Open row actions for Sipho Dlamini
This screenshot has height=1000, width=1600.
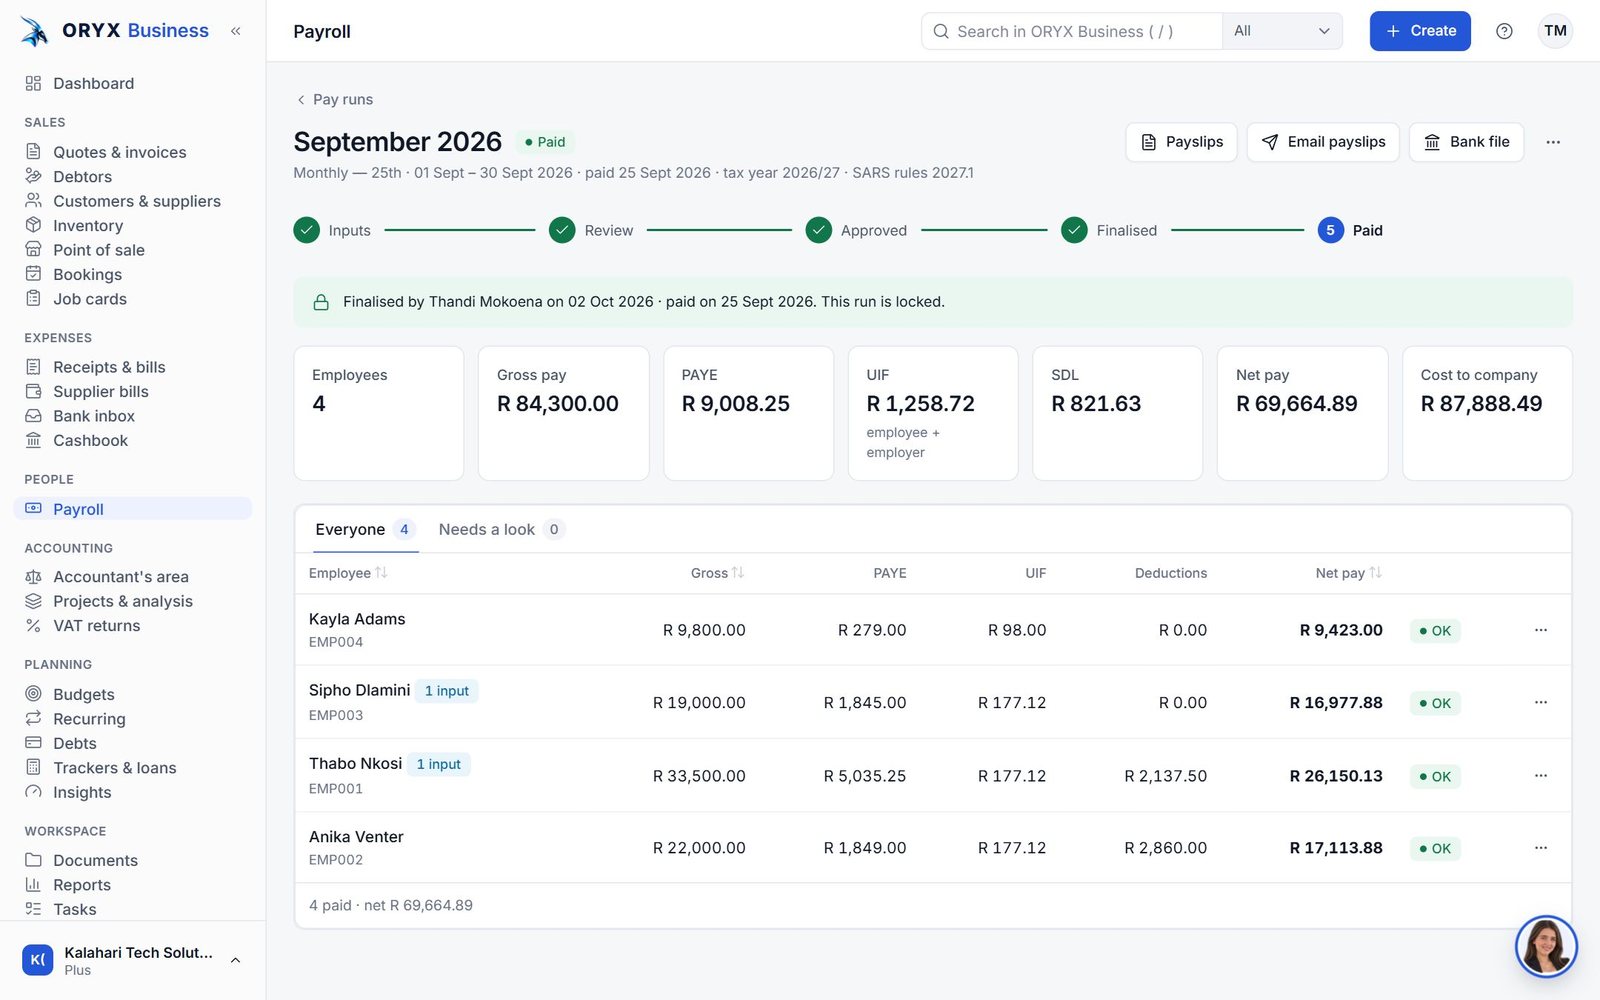pyautogui.click(x=1541, y=702)
